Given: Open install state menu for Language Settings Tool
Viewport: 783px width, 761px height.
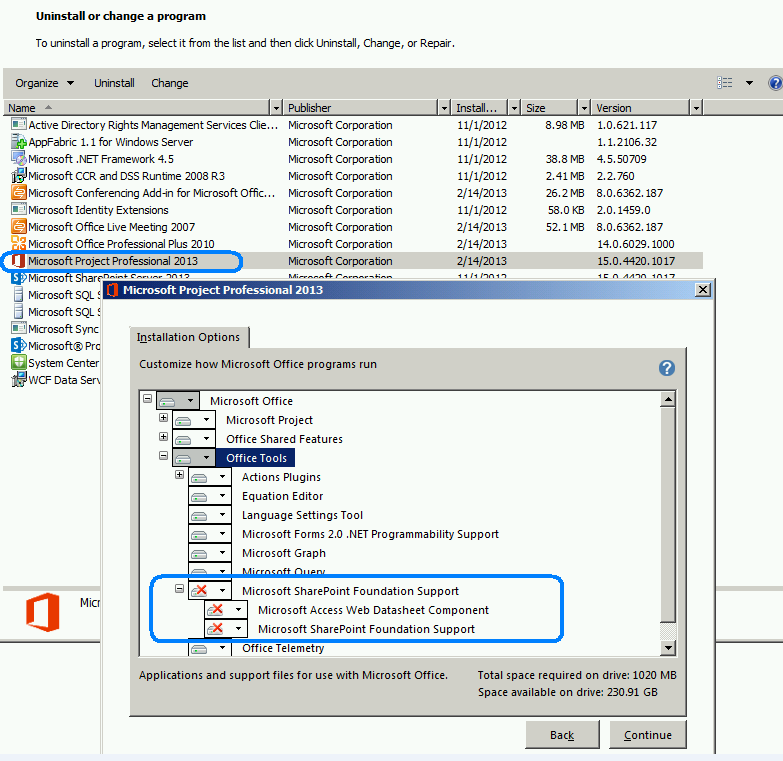Looking at the screenshot, I should click(210, 515).
